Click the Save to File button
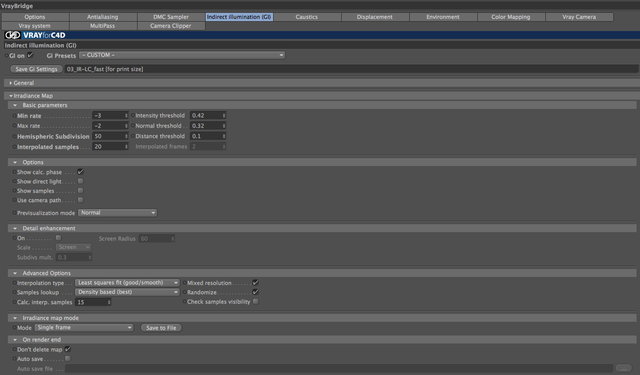 pos(161,328)
